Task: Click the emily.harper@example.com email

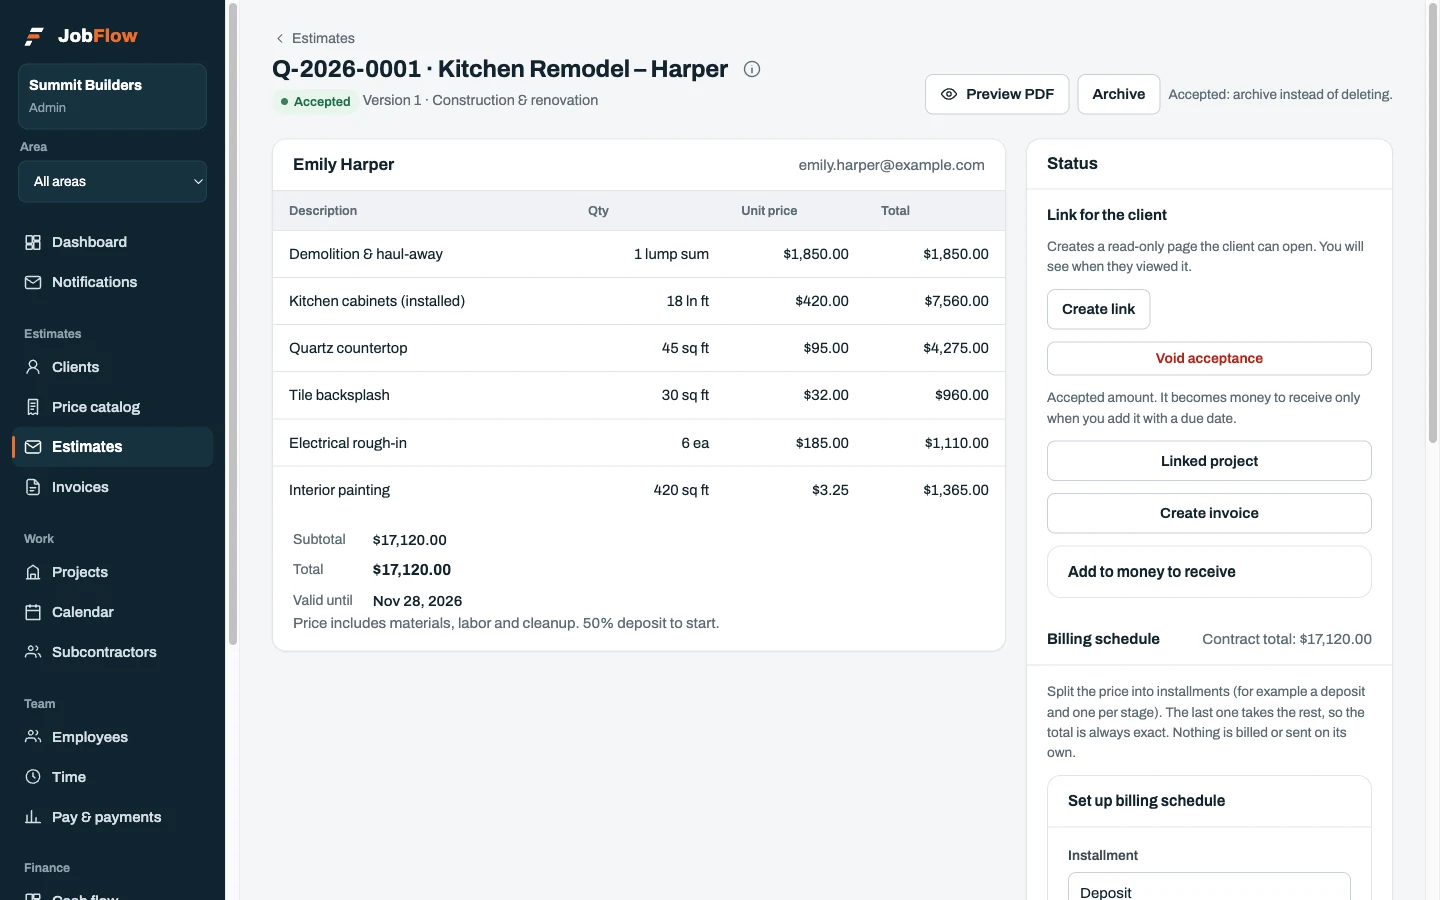Action: tap(891, 165)
